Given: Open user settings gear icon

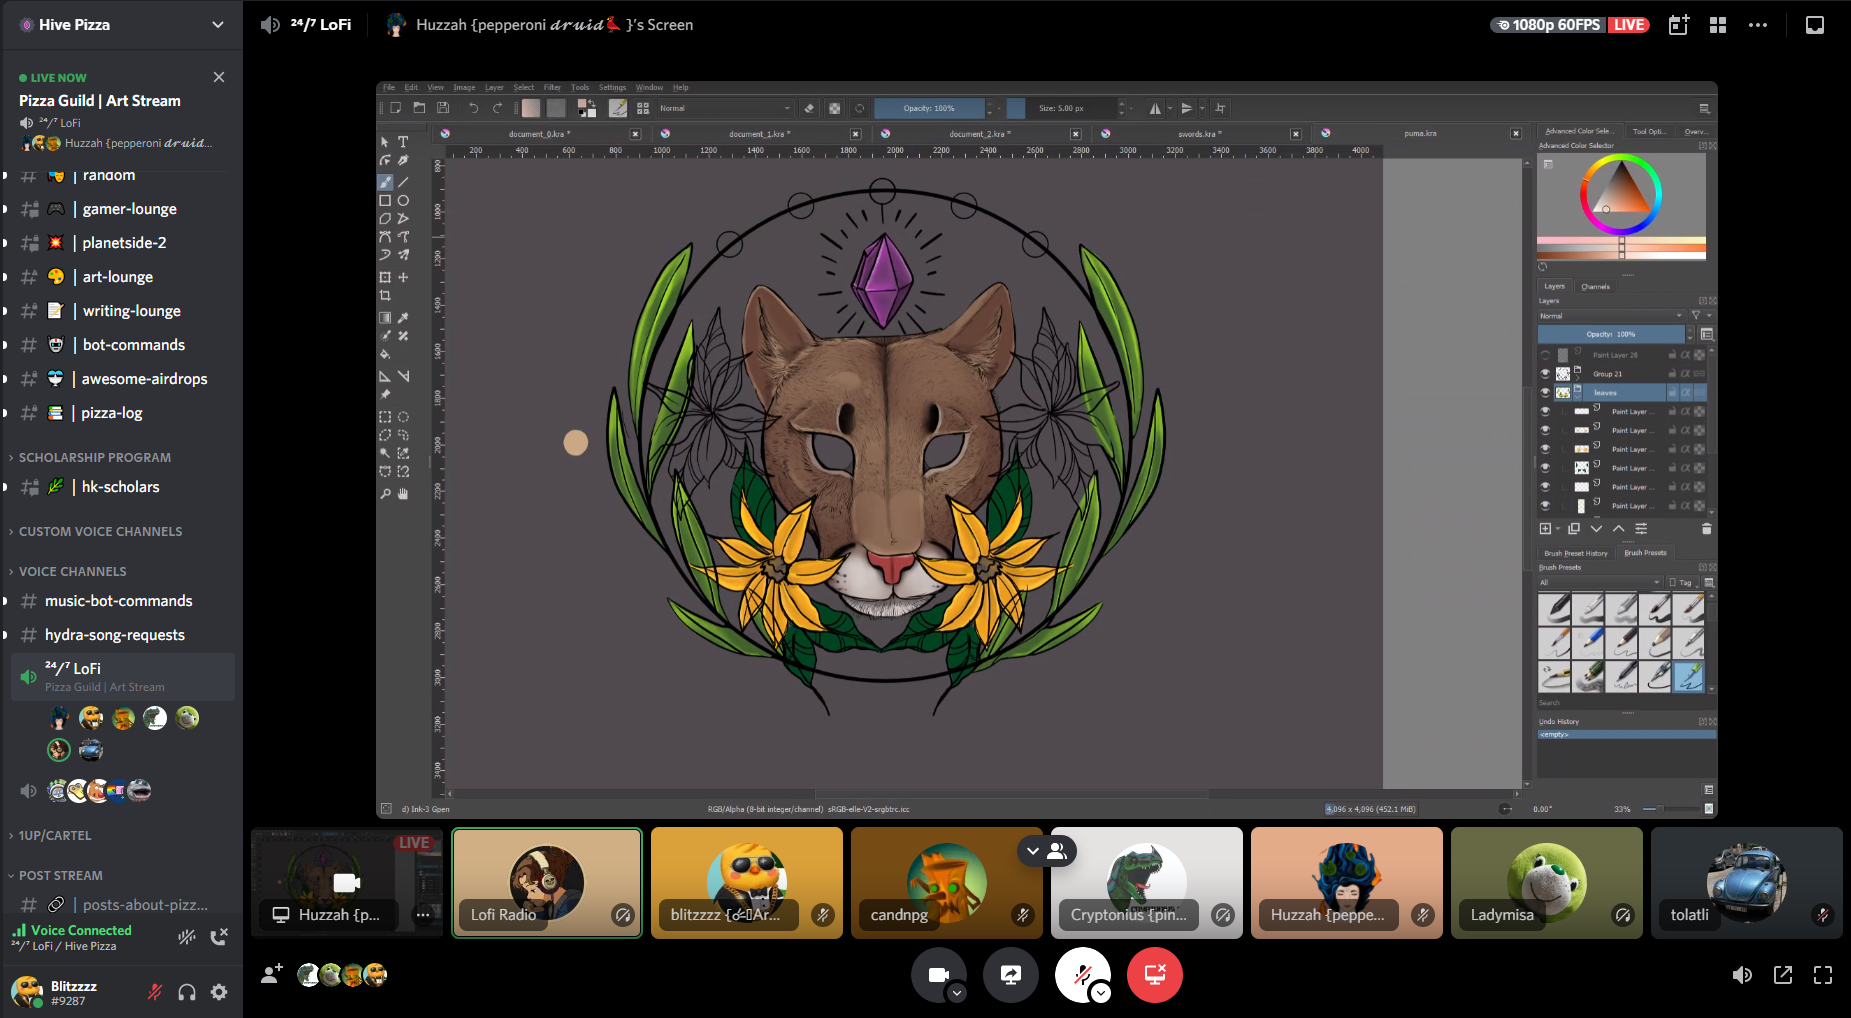Looking at the screenshot, I should (219, 992).
